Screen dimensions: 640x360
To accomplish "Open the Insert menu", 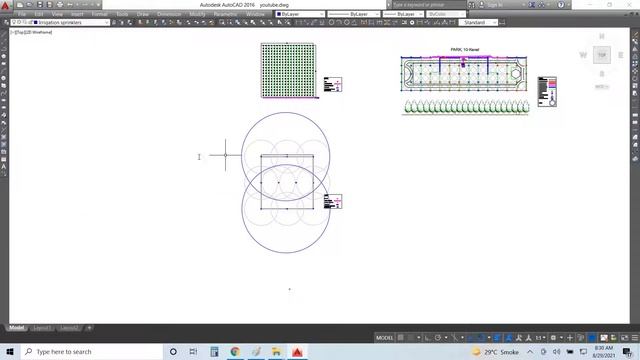I will coord(77,14).
